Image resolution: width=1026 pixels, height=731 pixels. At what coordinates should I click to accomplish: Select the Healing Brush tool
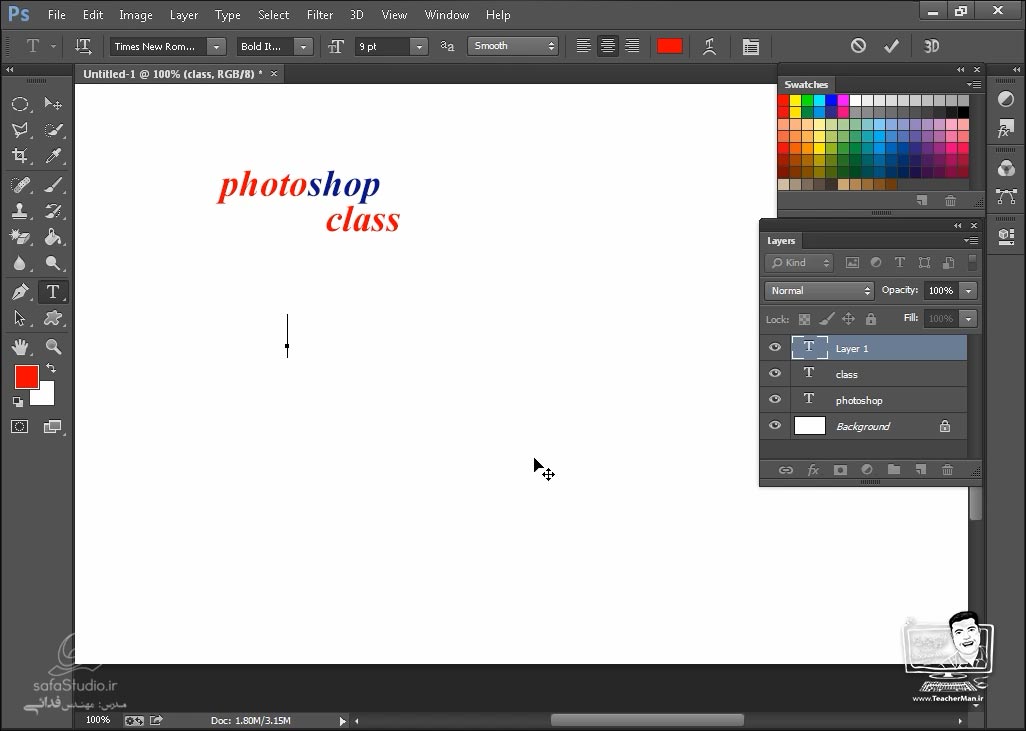coord(20,185)
